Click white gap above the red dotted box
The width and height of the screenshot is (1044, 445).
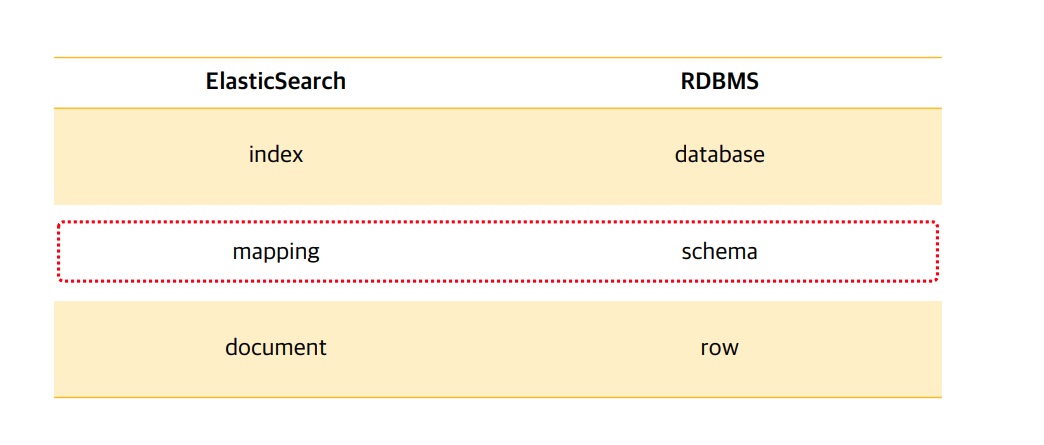tap(497, 213)
